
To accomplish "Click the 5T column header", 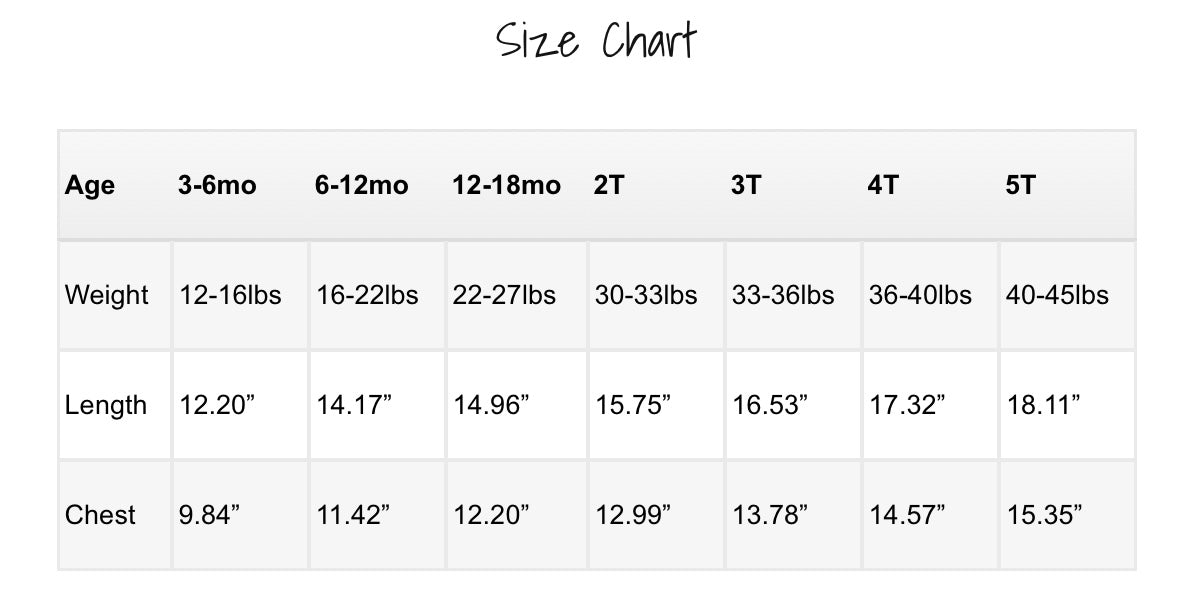I will click(1020, 186).
